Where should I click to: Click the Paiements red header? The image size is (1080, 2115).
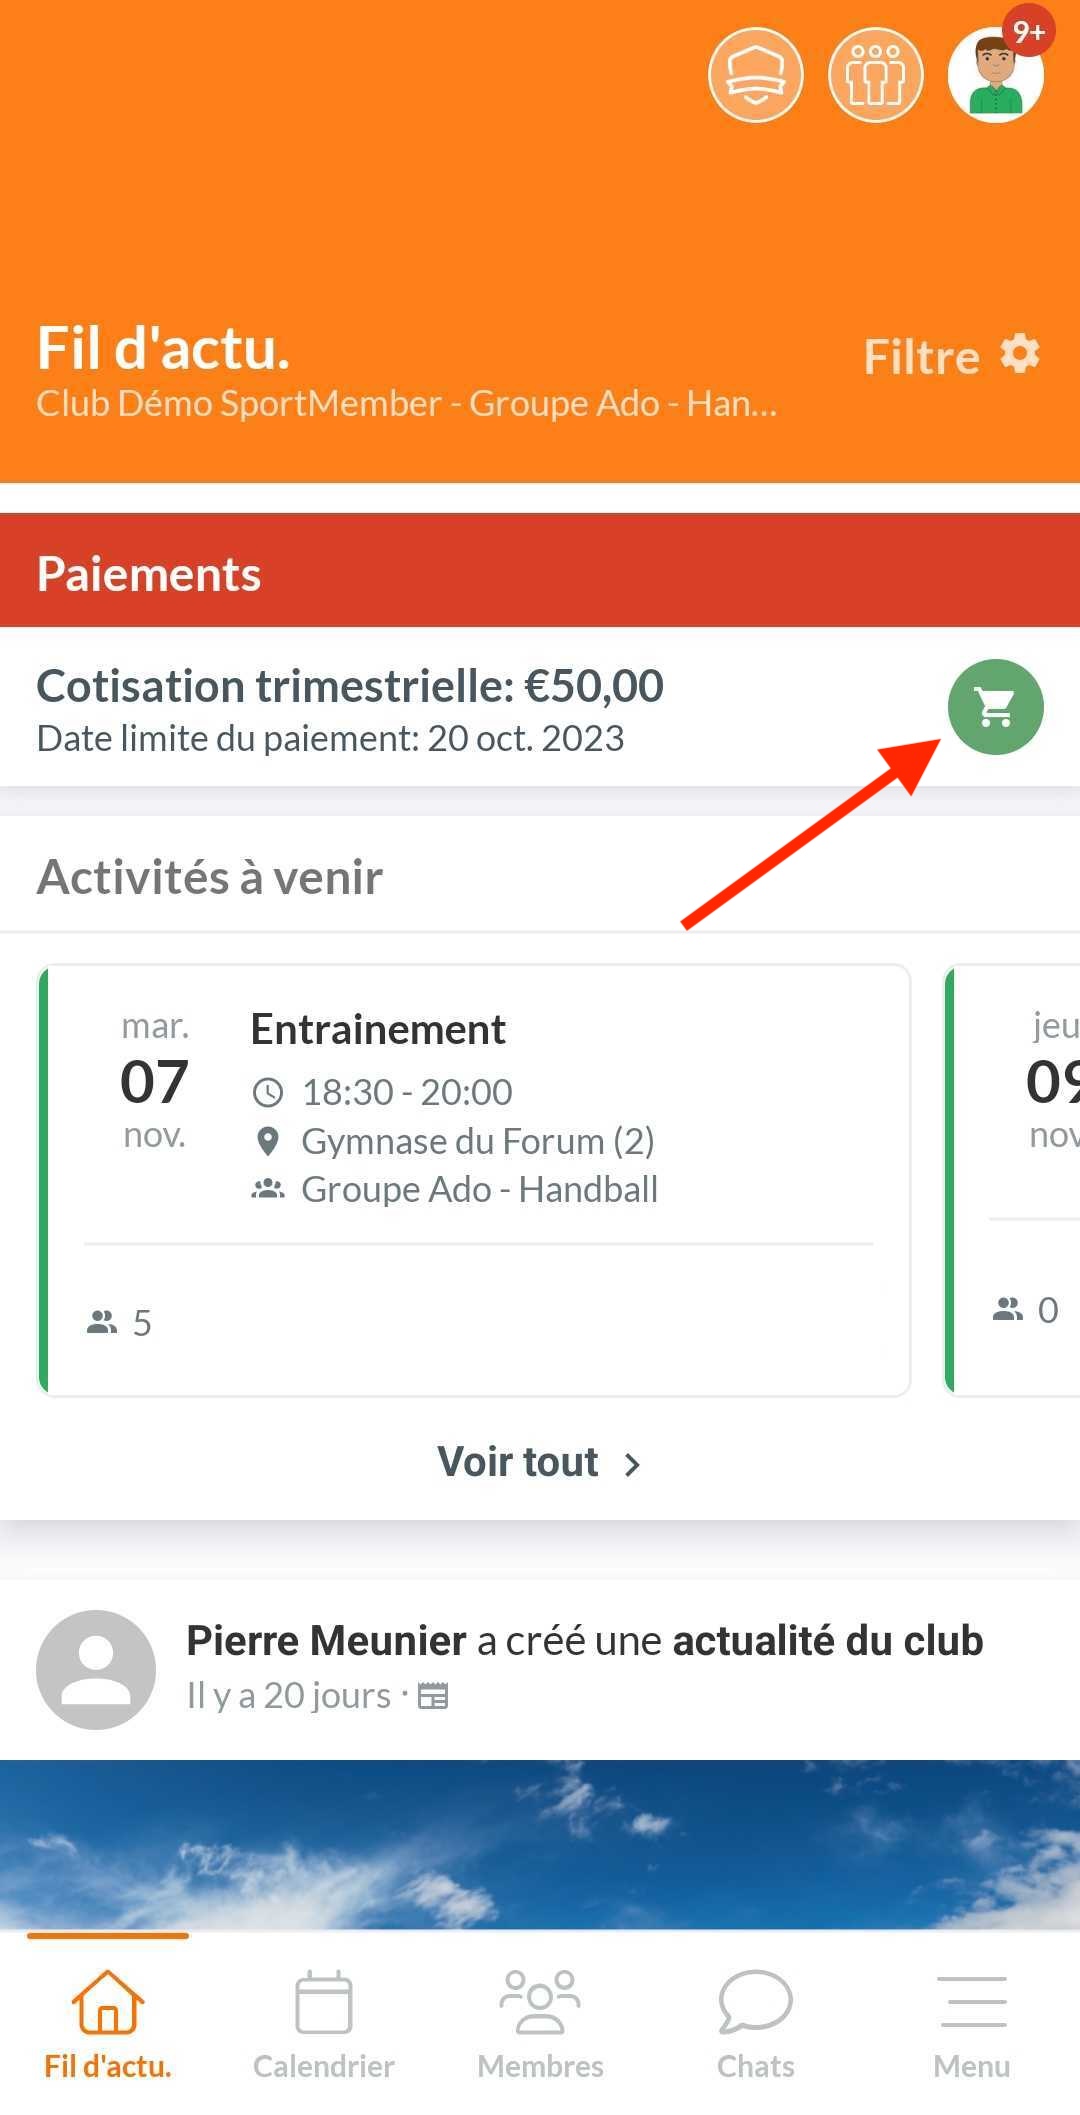(x=540, y=570)
